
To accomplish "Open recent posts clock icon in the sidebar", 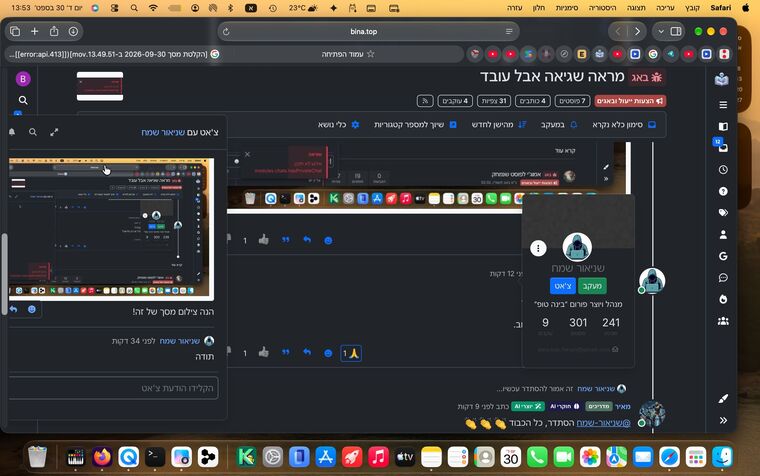I will pos(723,170).
